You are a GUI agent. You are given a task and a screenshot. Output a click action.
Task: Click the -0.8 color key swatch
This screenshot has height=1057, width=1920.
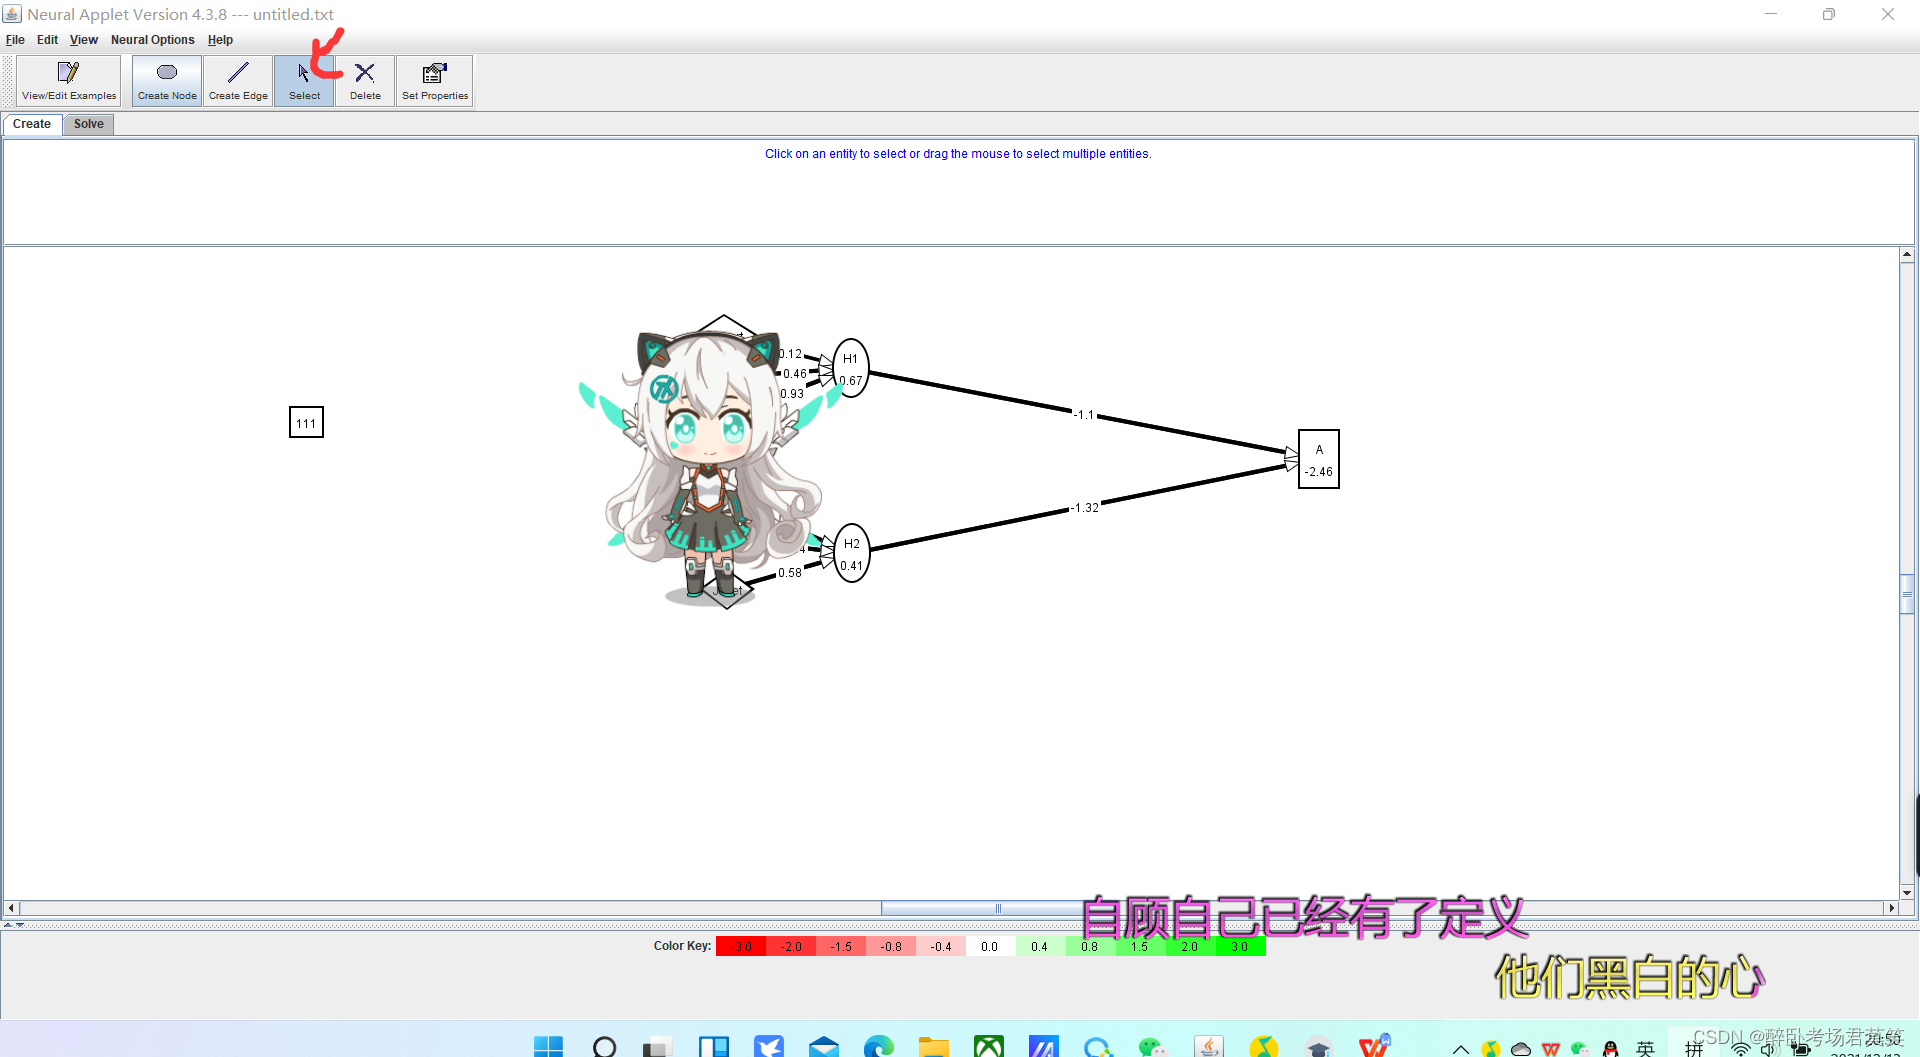(x=891, y=946)
